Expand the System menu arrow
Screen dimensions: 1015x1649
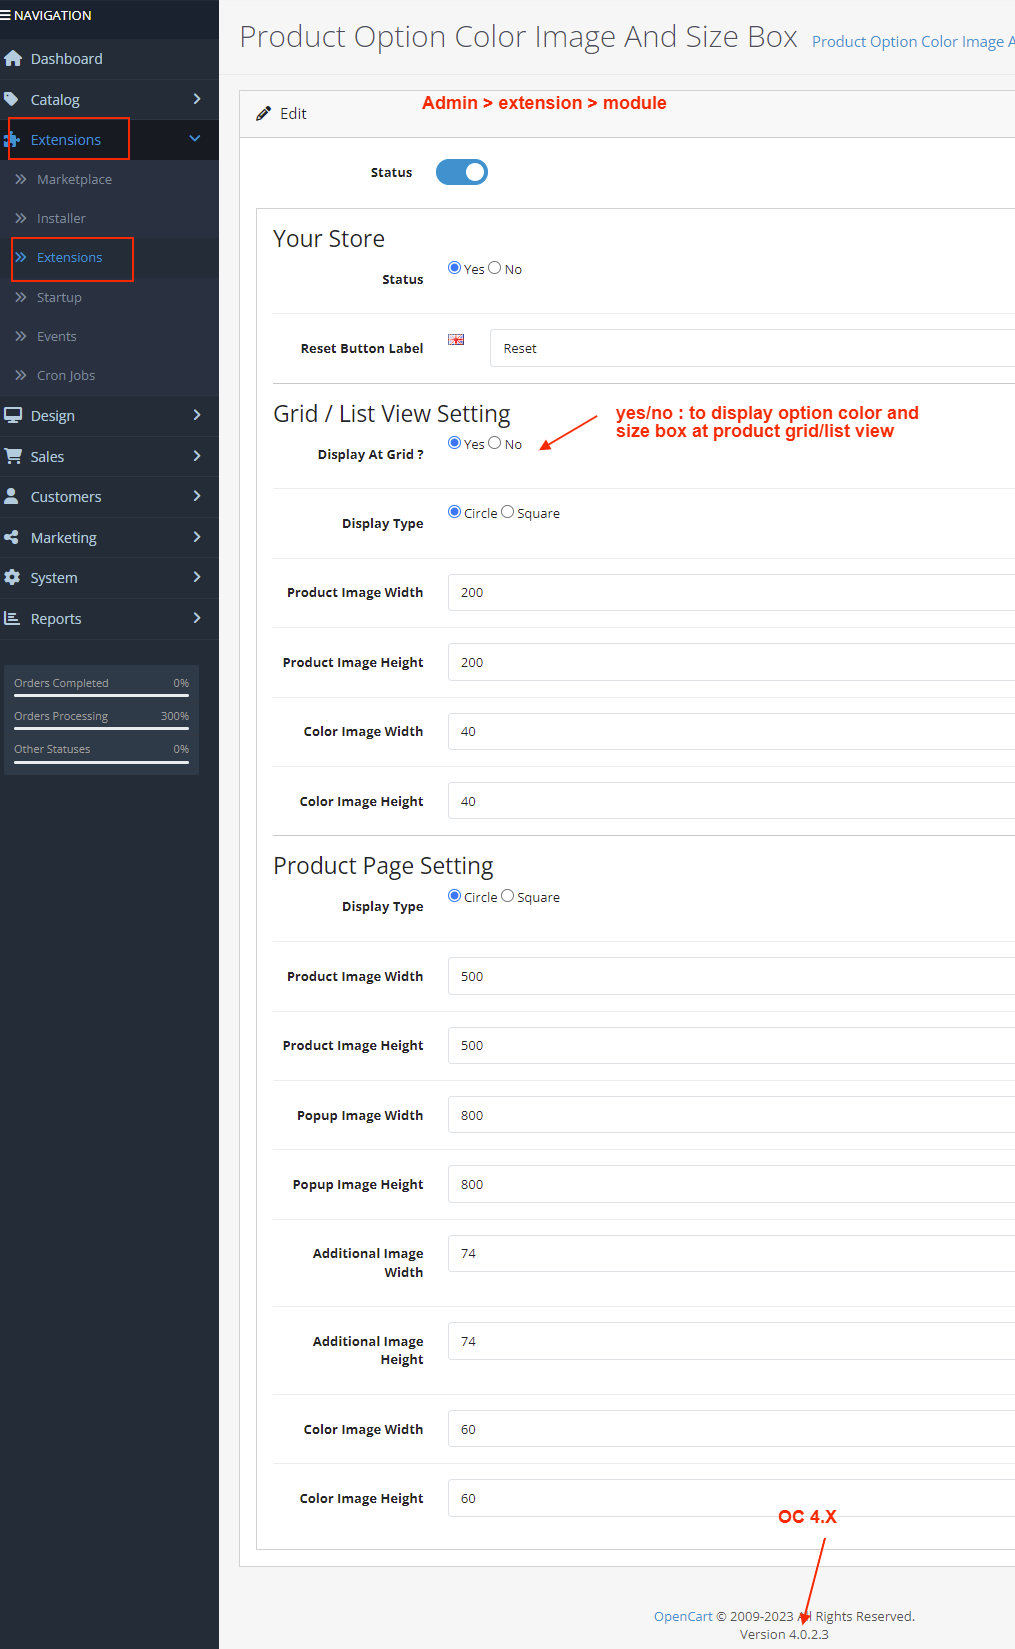pyautogui.click(x=196, y=577)
